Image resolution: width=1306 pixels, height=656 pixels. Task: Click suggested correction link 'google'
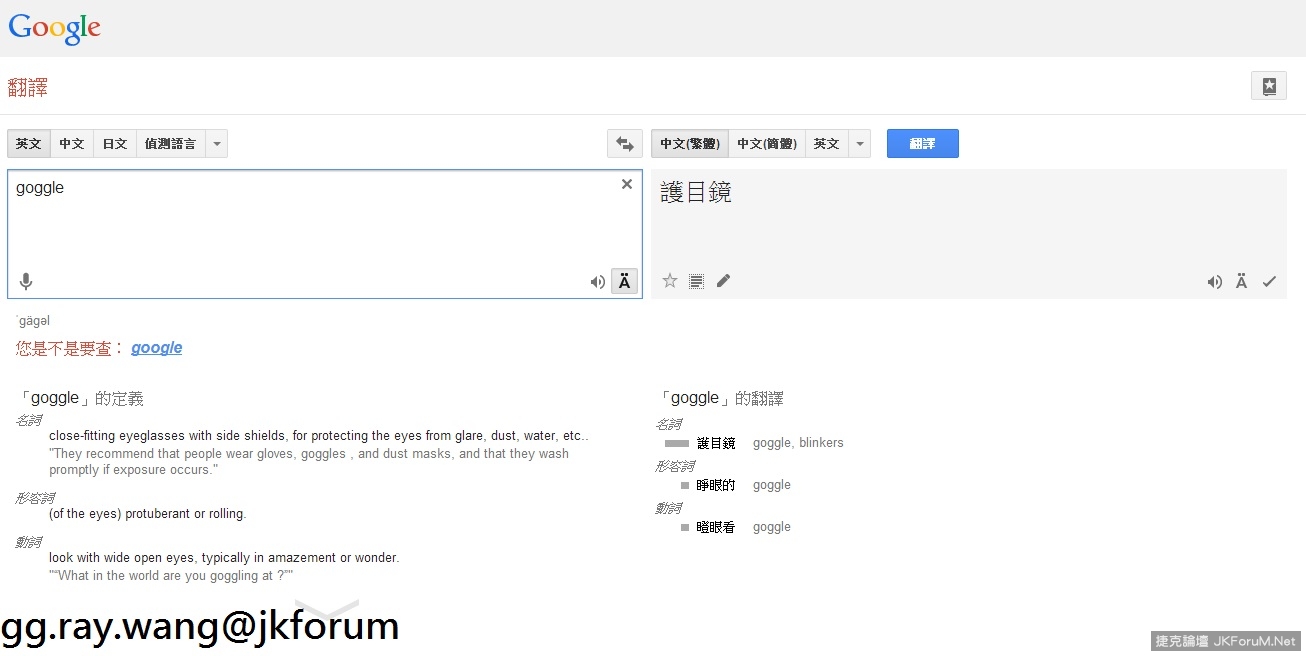click(157, 348)
